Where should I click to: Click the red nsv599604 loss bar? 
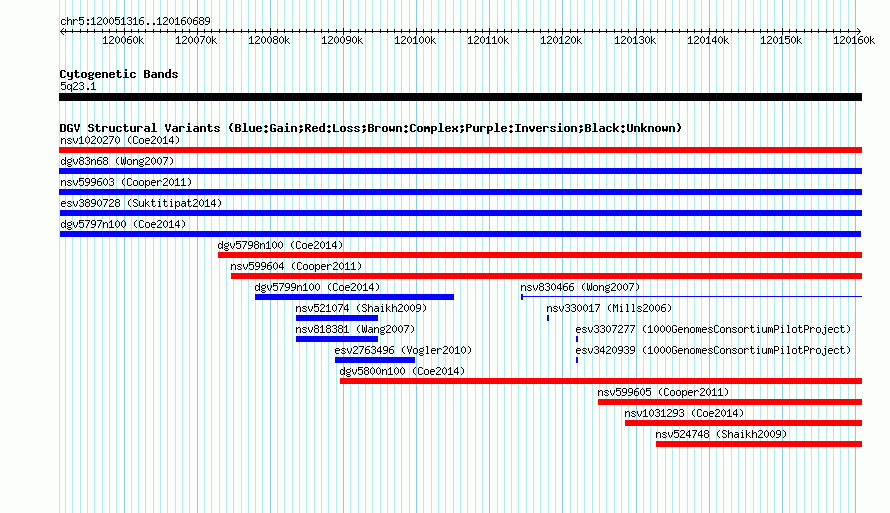click(x=546, y=276)
